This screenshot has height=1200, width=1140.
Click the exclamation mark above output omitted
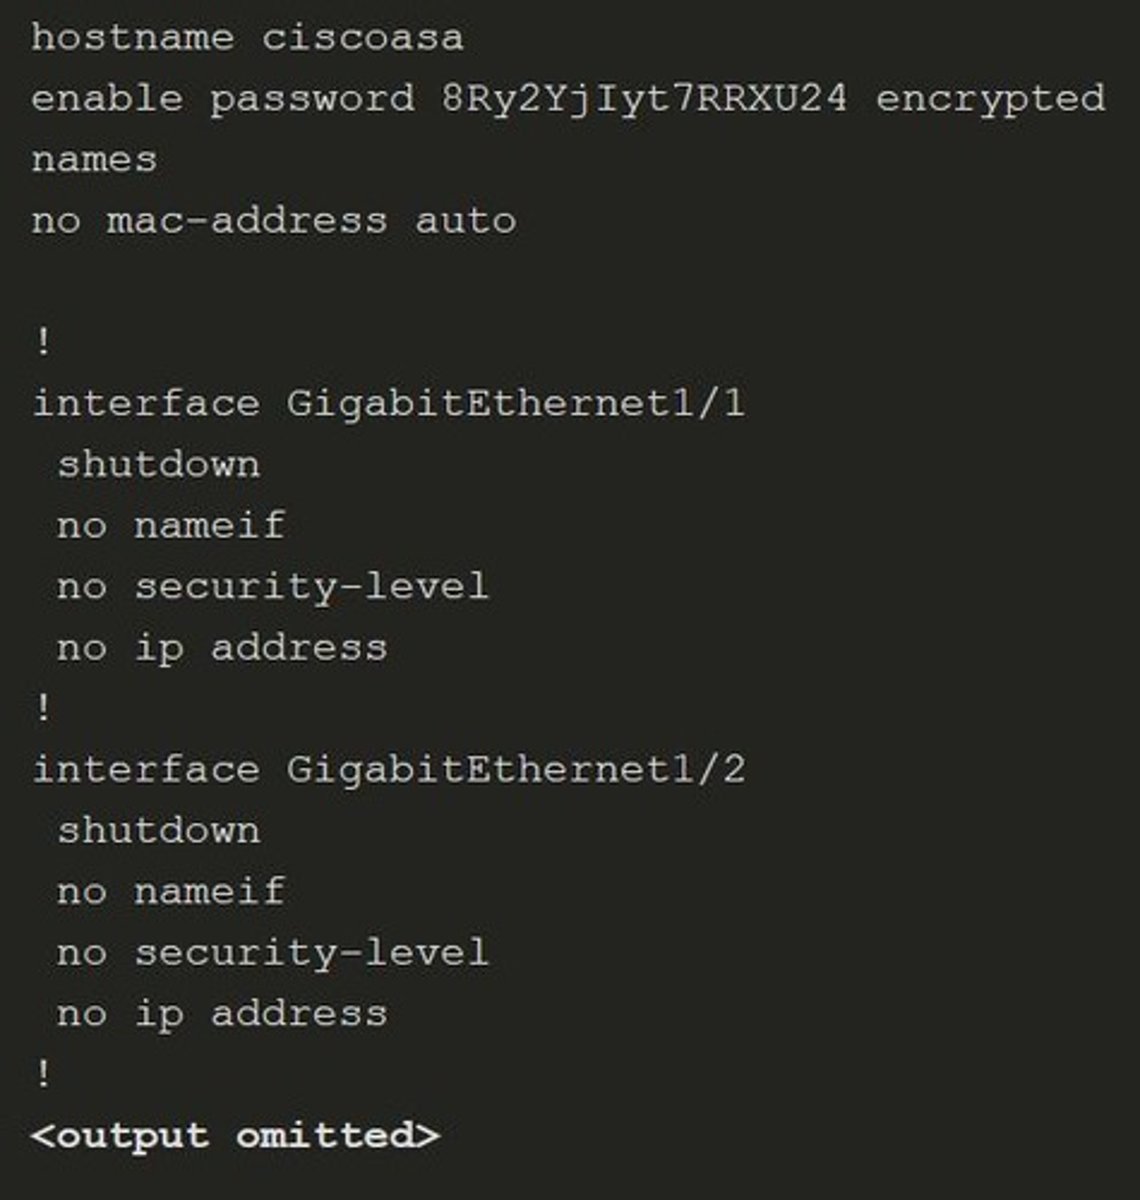point(42,1074)
